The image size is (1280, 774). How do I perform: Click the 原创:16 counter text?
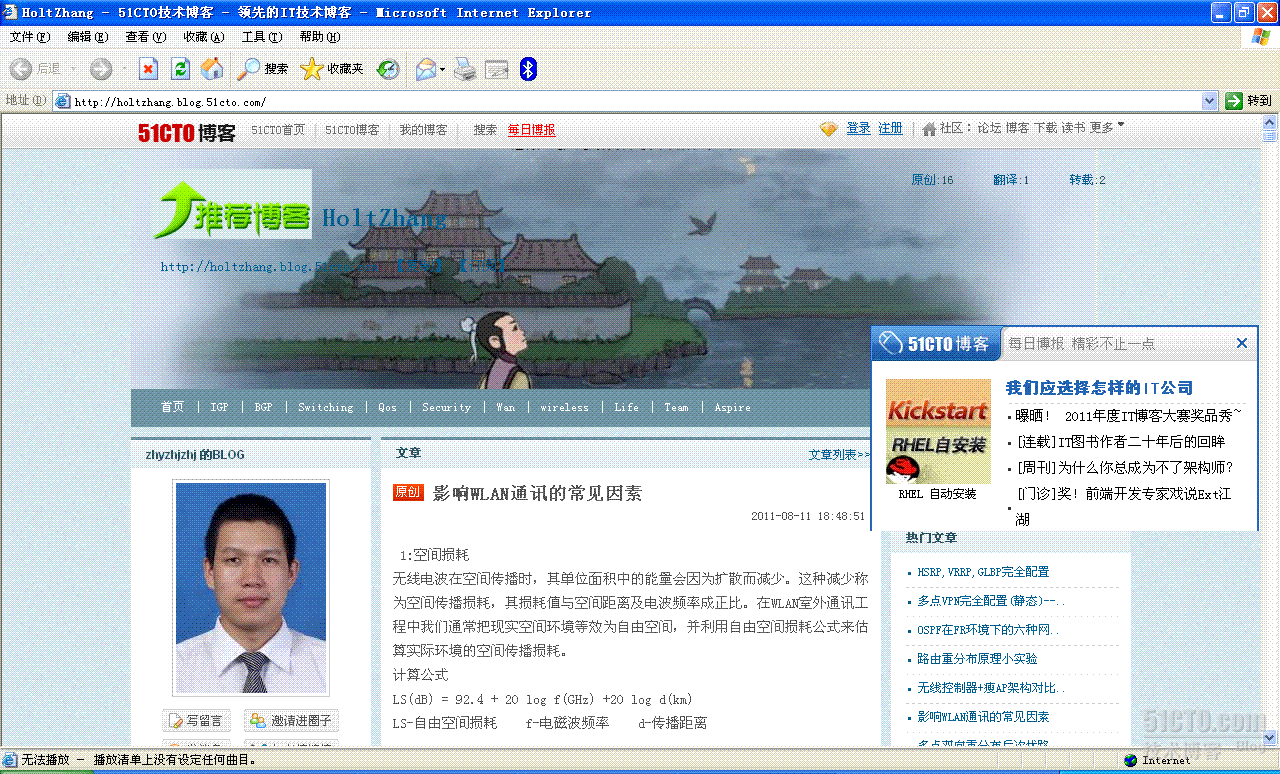click(x=932, y=180)
